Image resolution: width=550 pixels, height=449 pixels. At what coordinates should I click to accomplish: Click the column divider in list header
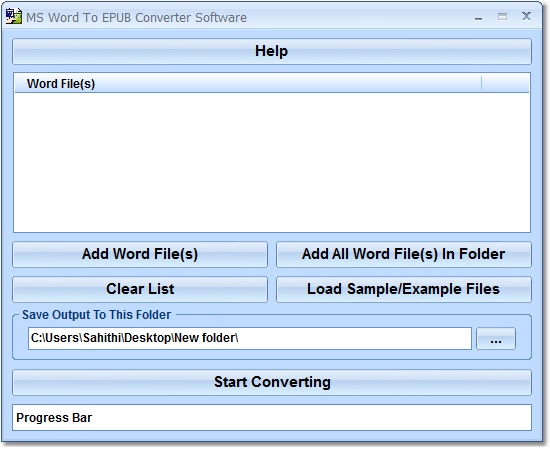(482, 83)
